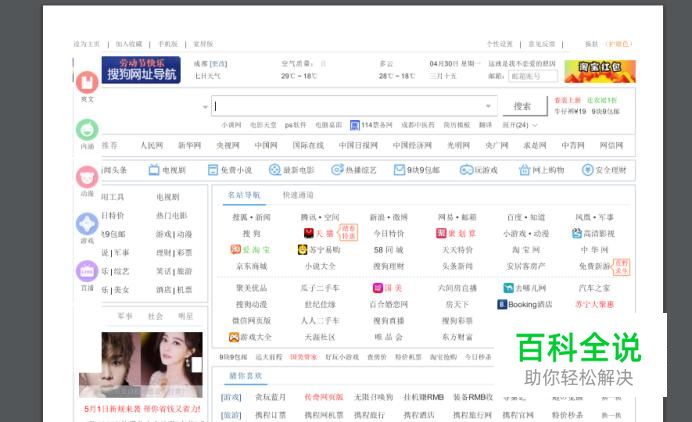
Task: Open the purple 直播 sidebar icon
Action: point(87,271)
